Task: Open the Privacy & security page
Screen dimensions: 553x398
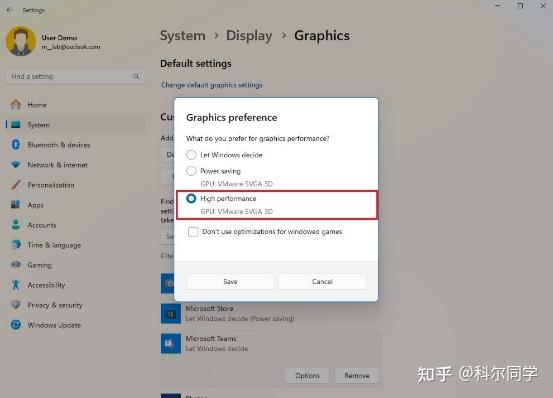Action: point(75,305)
